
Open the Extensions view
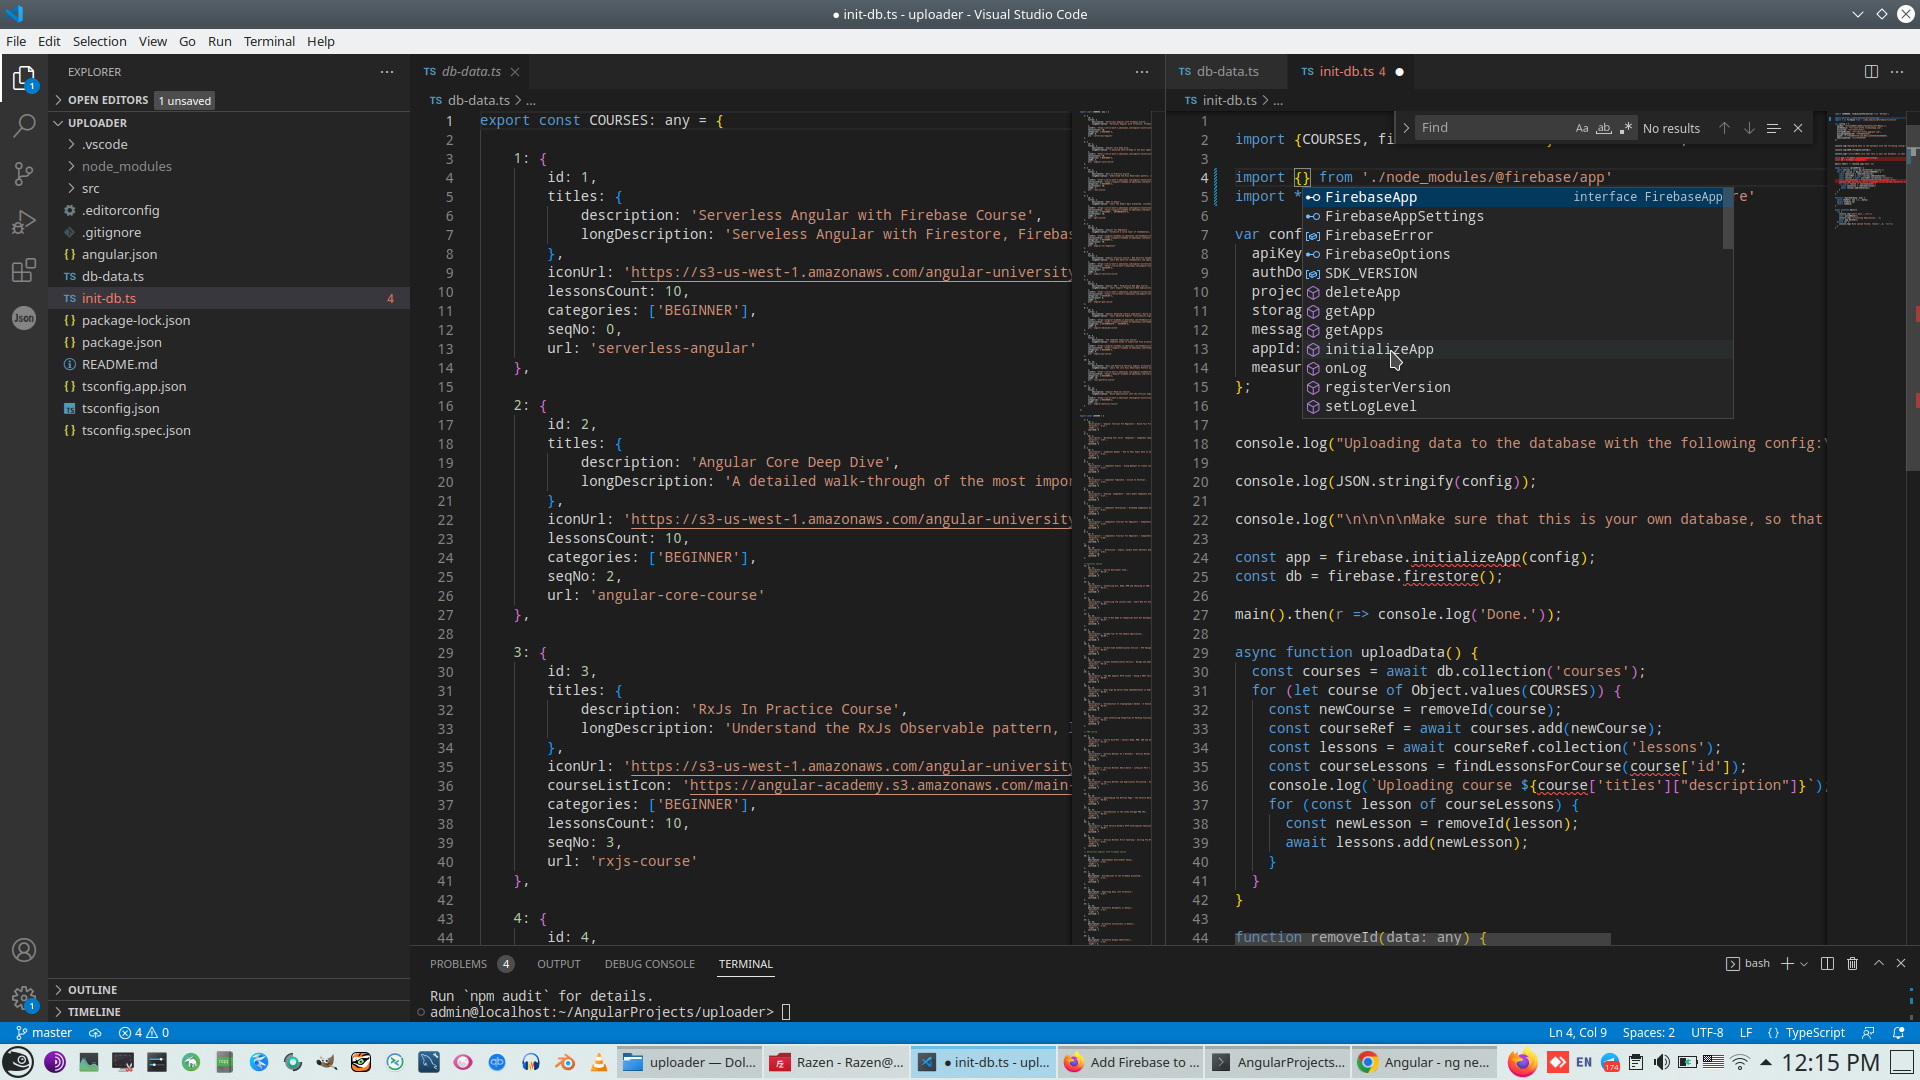[x=24, y=270]
